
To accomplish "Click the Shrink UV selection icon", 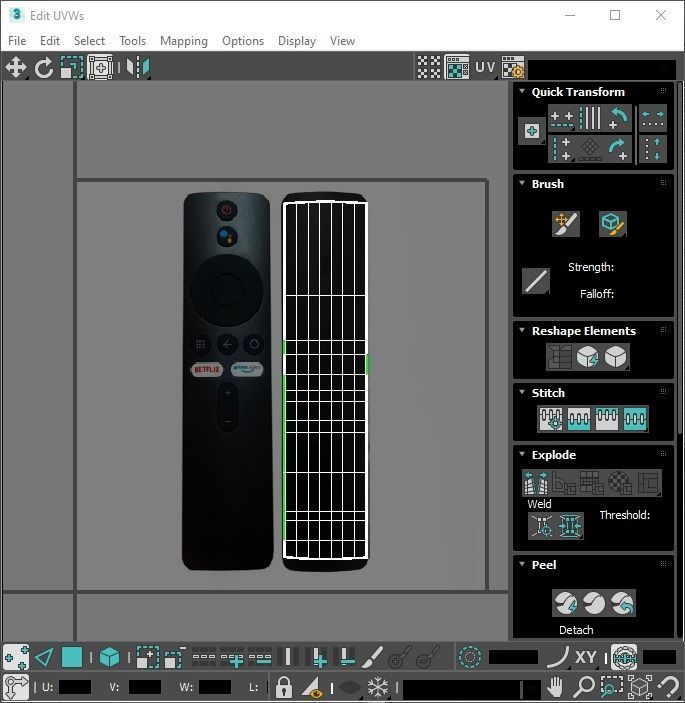I will tap(175, 658).
